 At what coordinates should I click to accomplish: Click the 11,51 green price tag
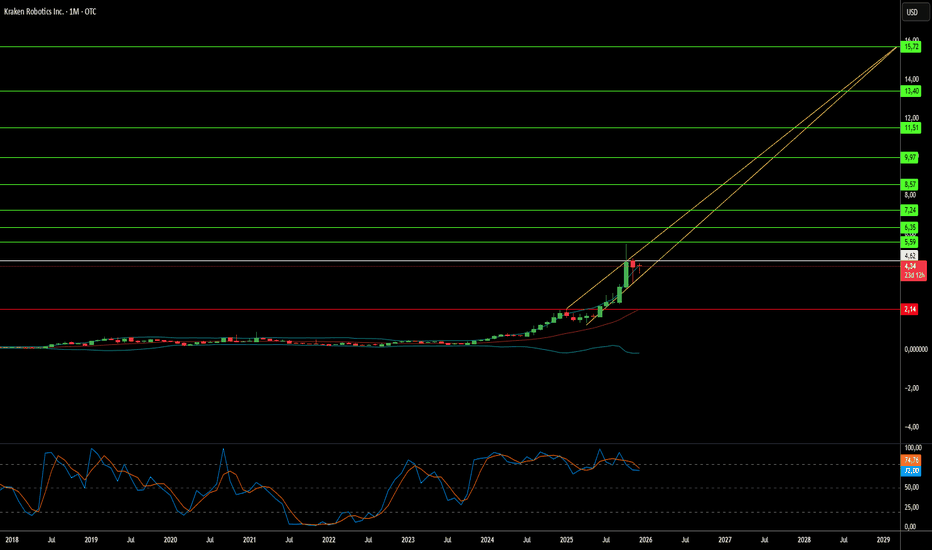(911, 127)
